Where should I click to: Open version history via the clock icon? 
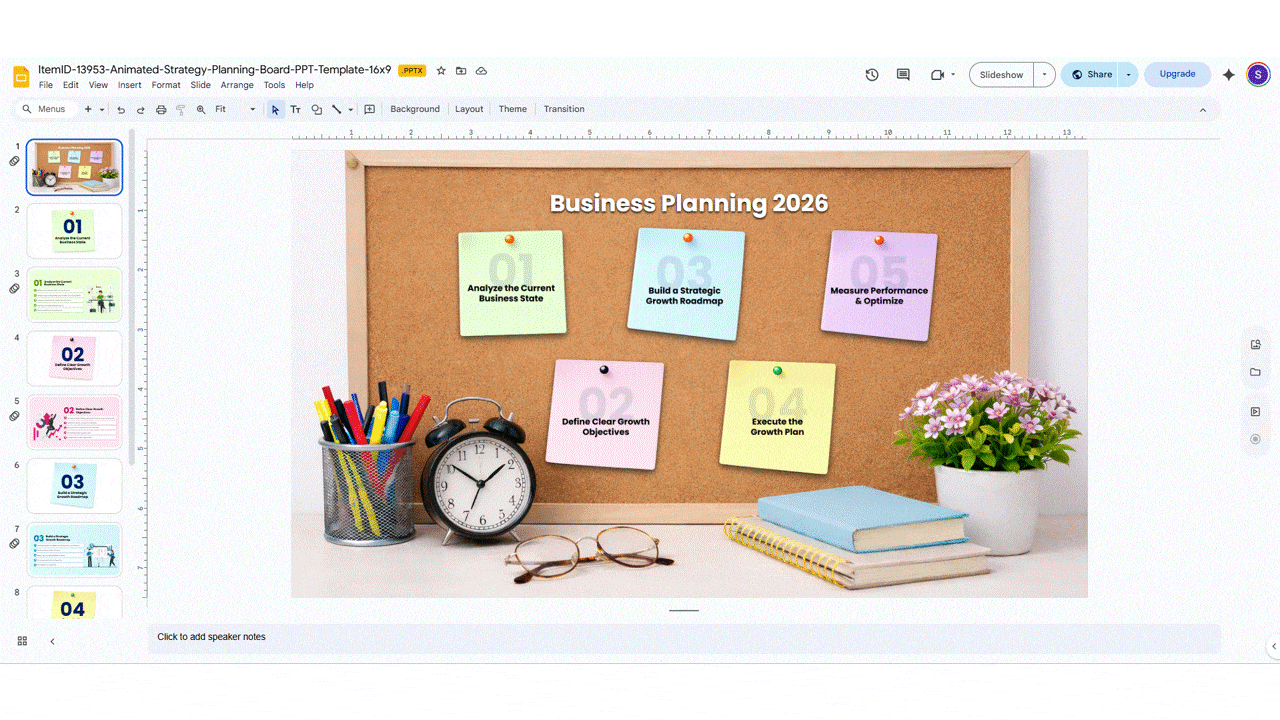(871, 74)
